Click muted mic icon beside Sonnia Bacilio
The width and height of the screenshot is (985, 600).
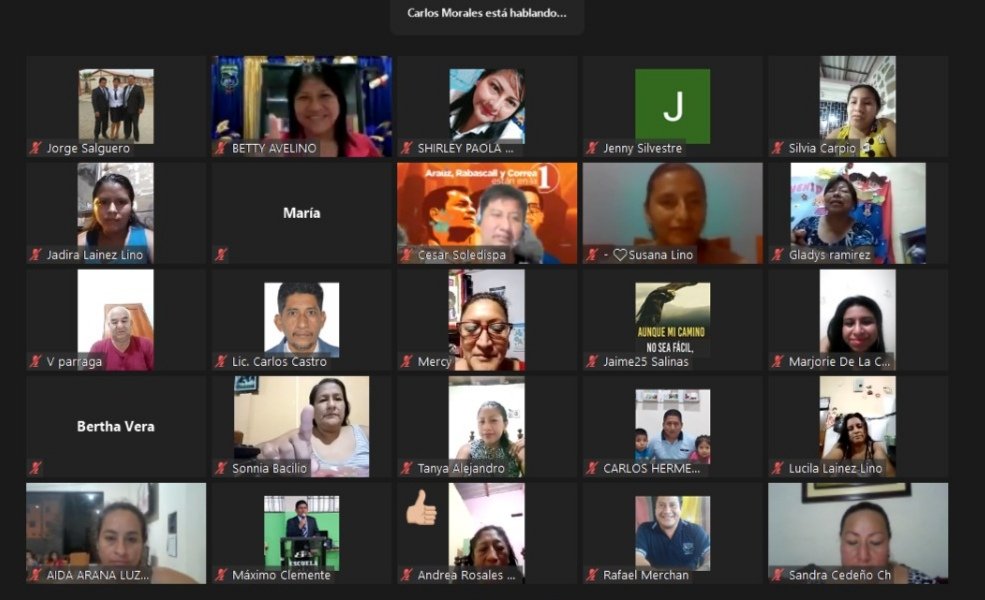pos(220,468)
